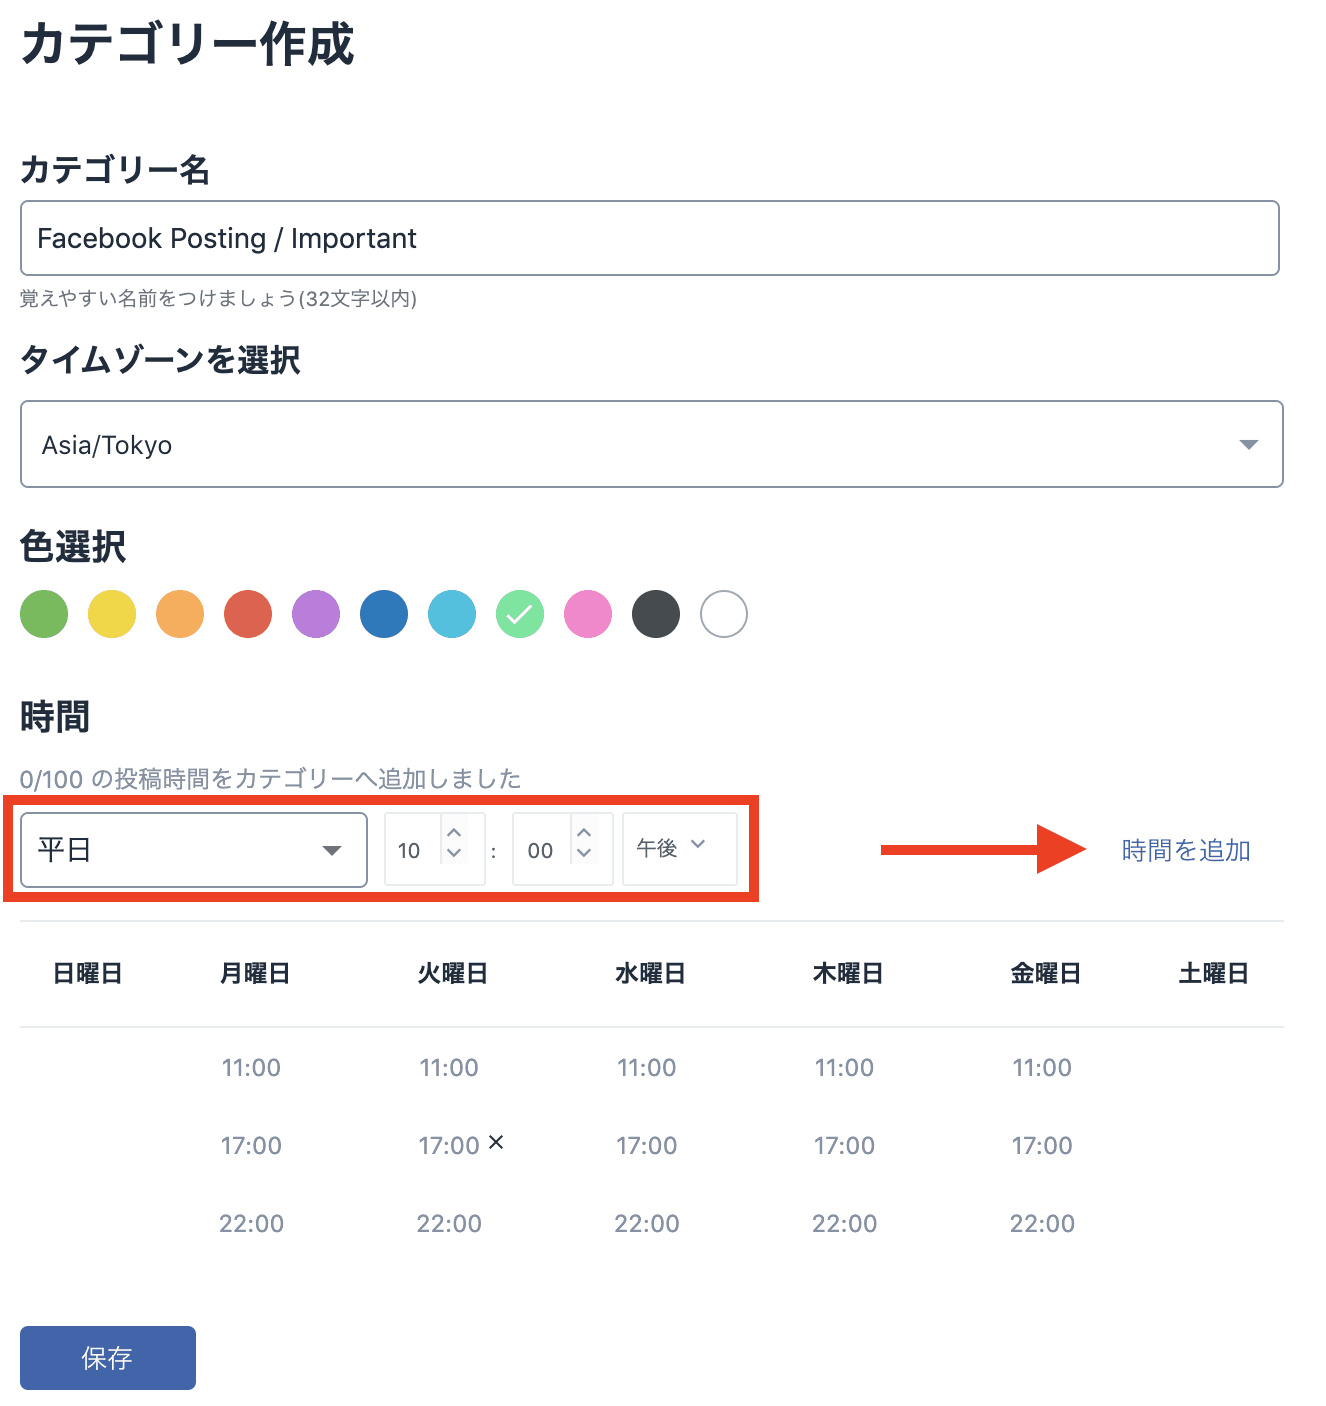This screenshot has width=1326, height=1406.
Task: Choose the red color swatch
Action: point(248,614)
